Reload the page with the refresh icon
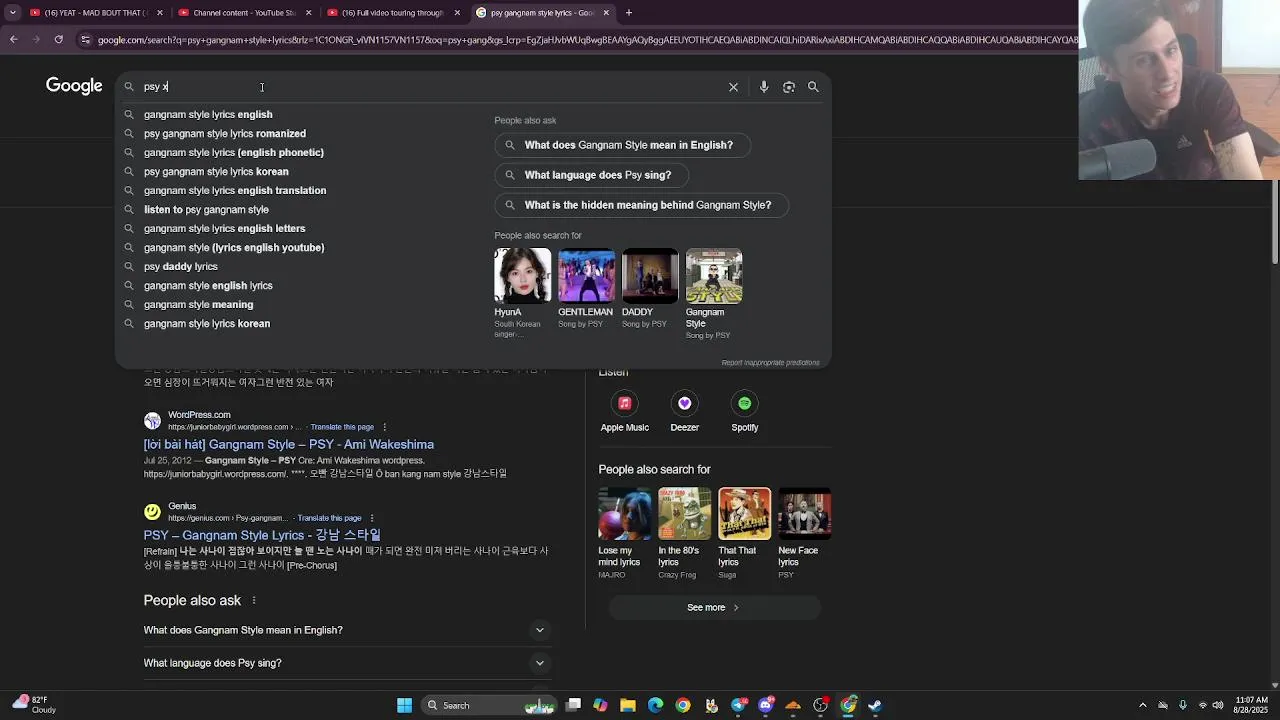 [59, 40]
